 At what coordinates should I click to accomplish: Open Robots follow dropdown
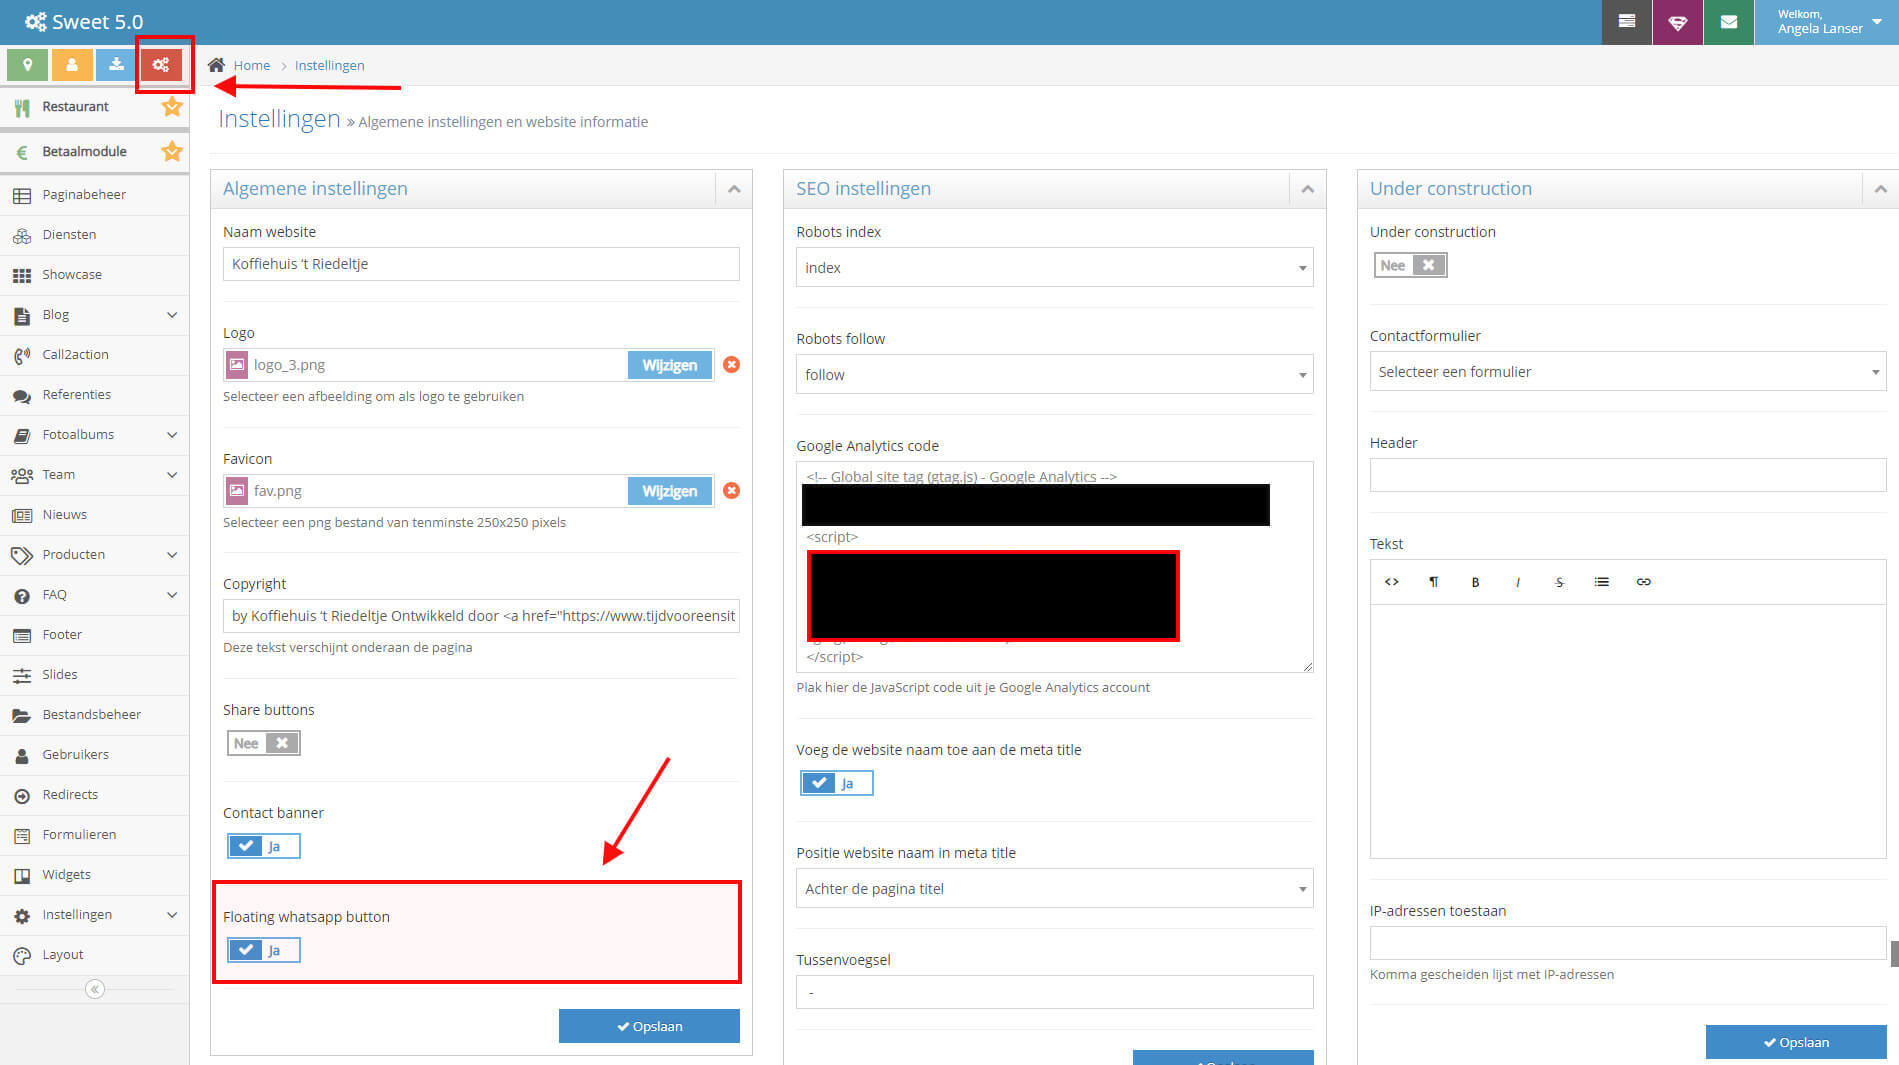(1054, 375)
